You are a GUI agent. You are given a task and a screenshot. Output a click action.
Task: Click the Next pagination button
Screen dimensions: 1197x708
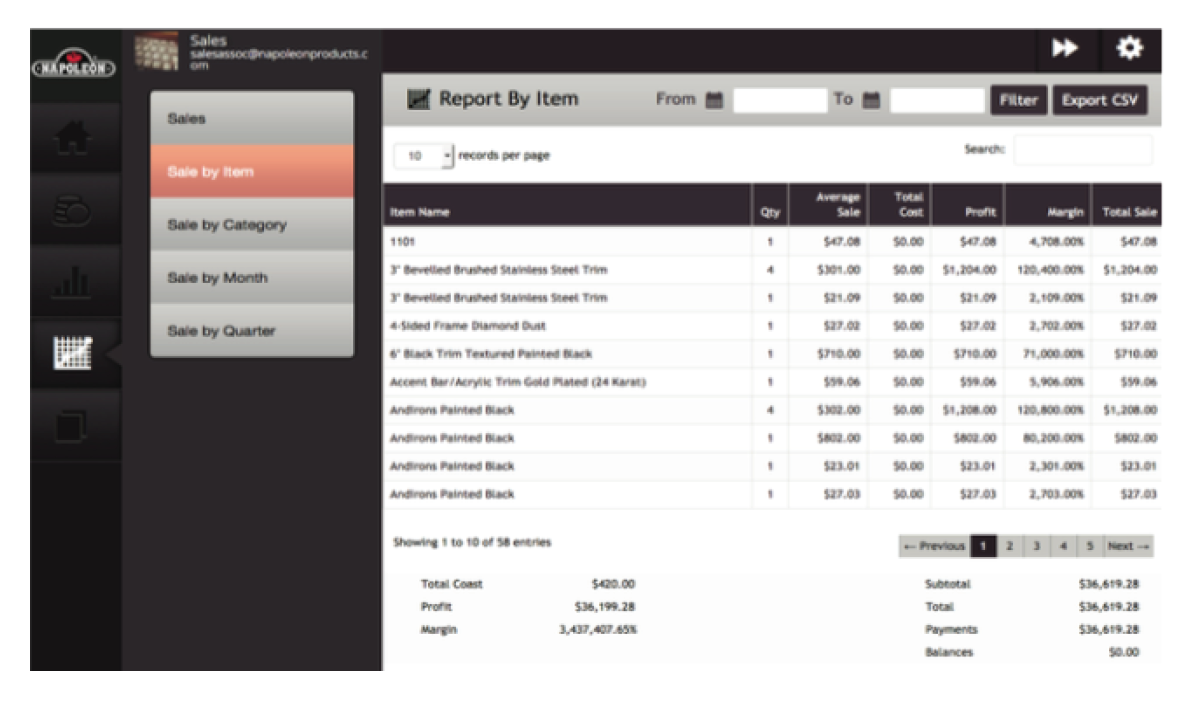tap(1129, 546)
